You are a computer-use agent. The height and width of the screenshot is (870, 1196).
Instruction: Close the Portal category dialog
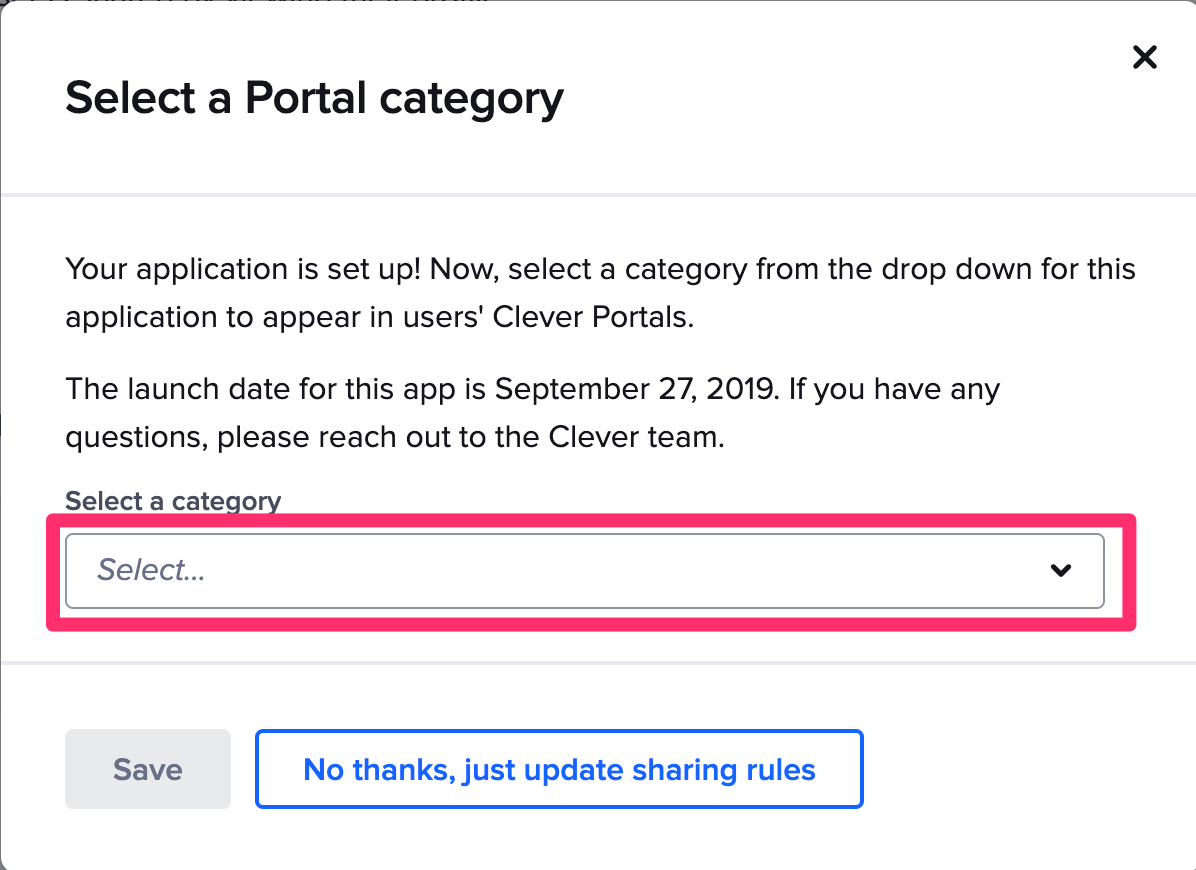tap(1144, 57)
